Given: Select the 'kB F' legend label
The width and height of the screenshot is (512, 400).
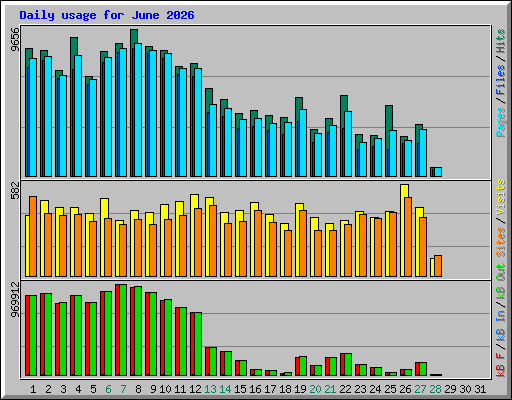Looking at the screenshot, I should [x=501, y=365].
